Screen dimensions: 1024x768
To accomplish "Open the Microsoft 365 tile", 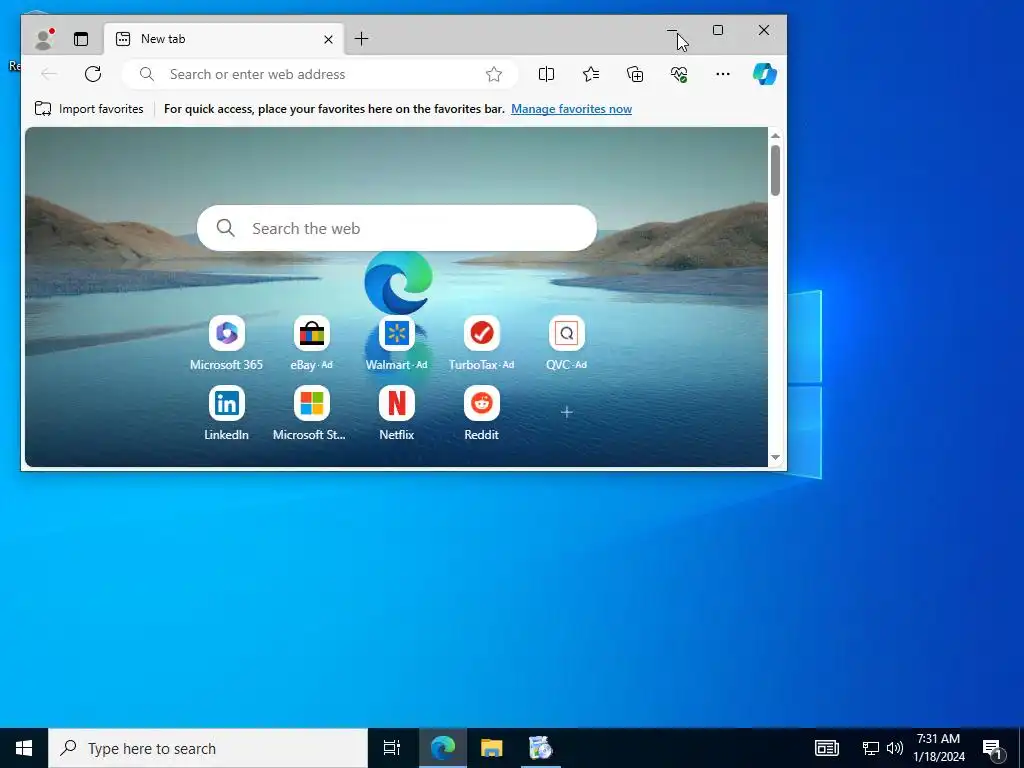I will [227, 344].
